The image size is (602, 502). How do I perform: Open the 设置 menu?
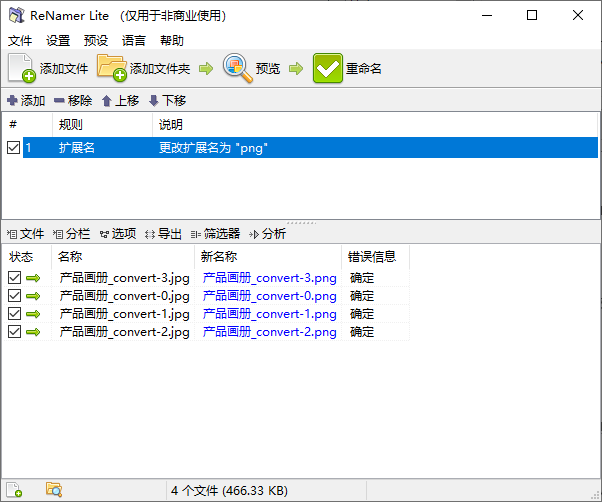pos(58,40)
